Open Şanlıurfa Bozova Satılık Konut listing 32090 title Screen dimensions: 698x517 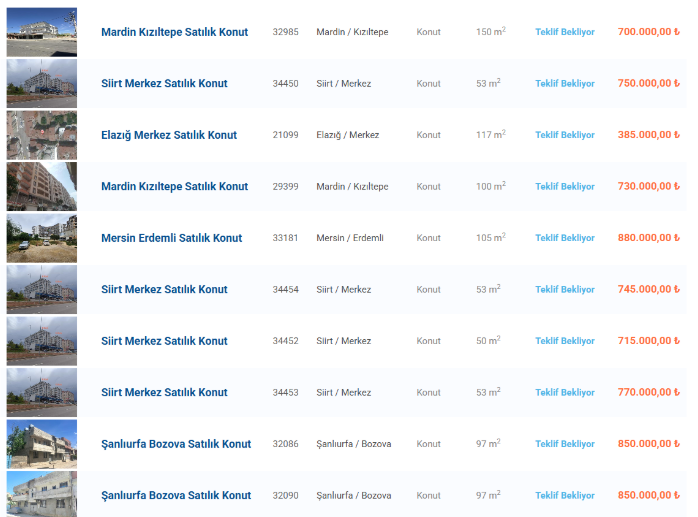(x=176, y=495)
